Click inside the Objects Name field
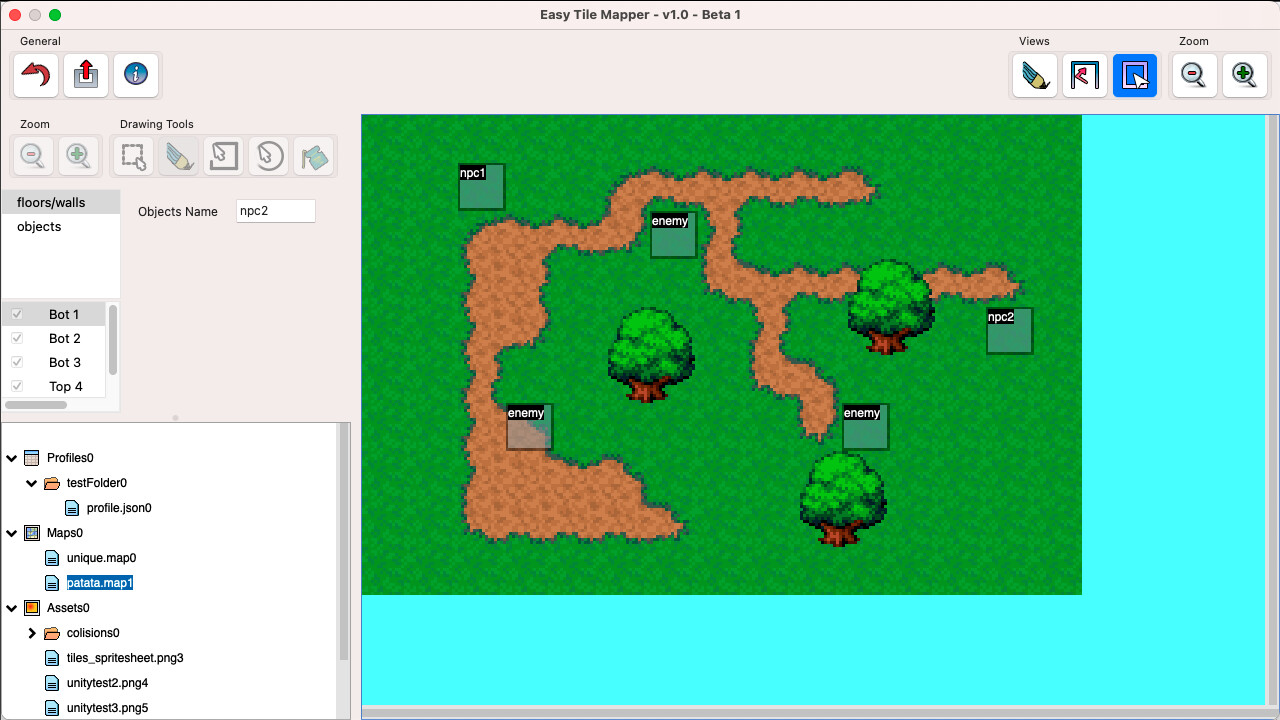This screenshot has height=720, width=1280. [x=275, y=211]
